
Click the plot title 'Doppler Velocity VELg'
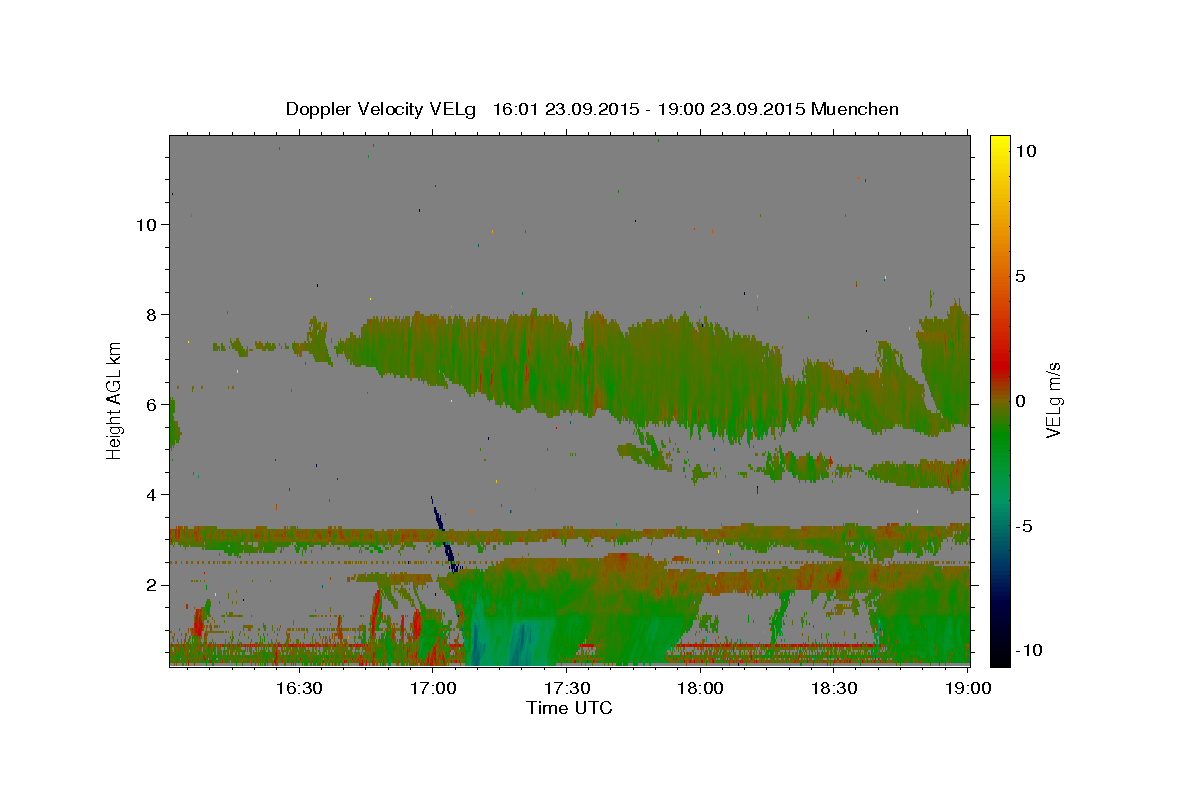[x=379, y=109]
